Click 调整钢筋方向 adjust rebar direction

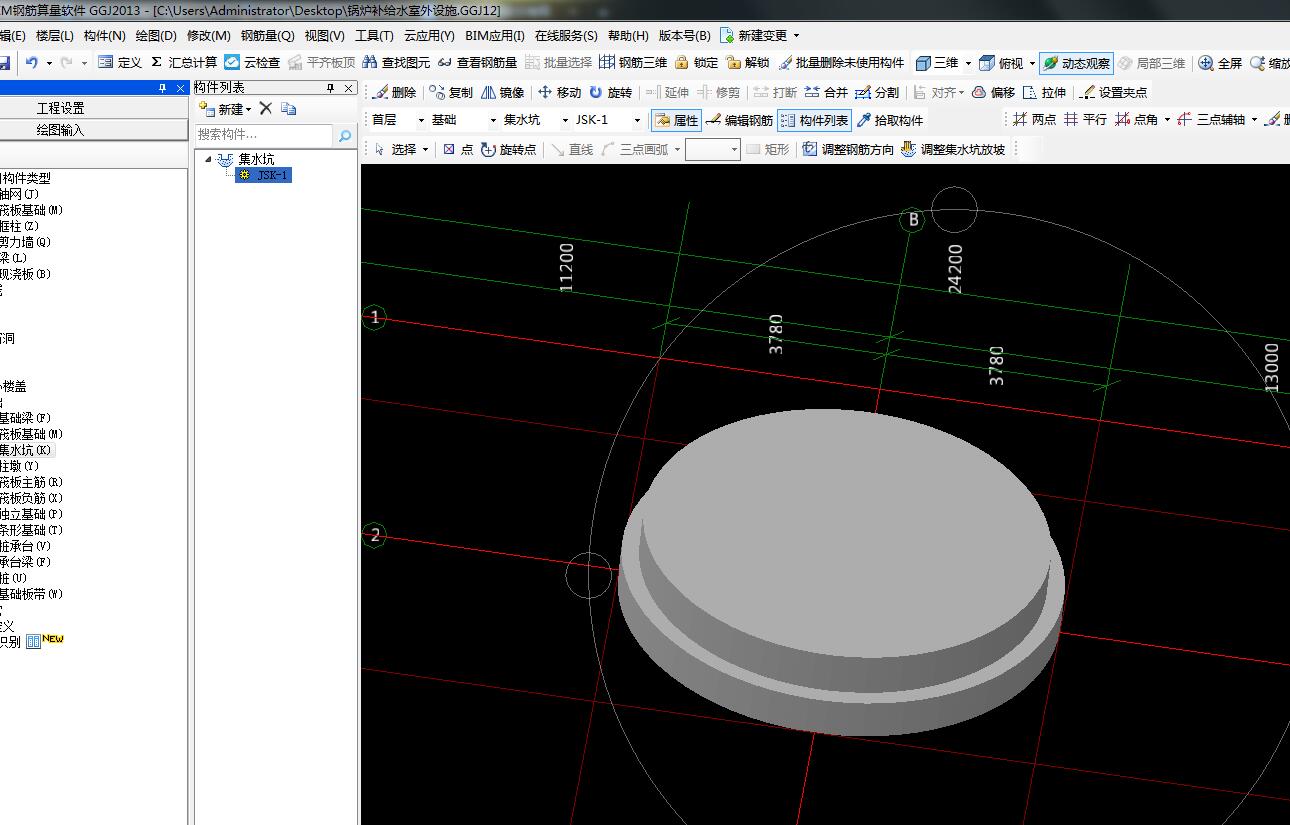point(848,149)
